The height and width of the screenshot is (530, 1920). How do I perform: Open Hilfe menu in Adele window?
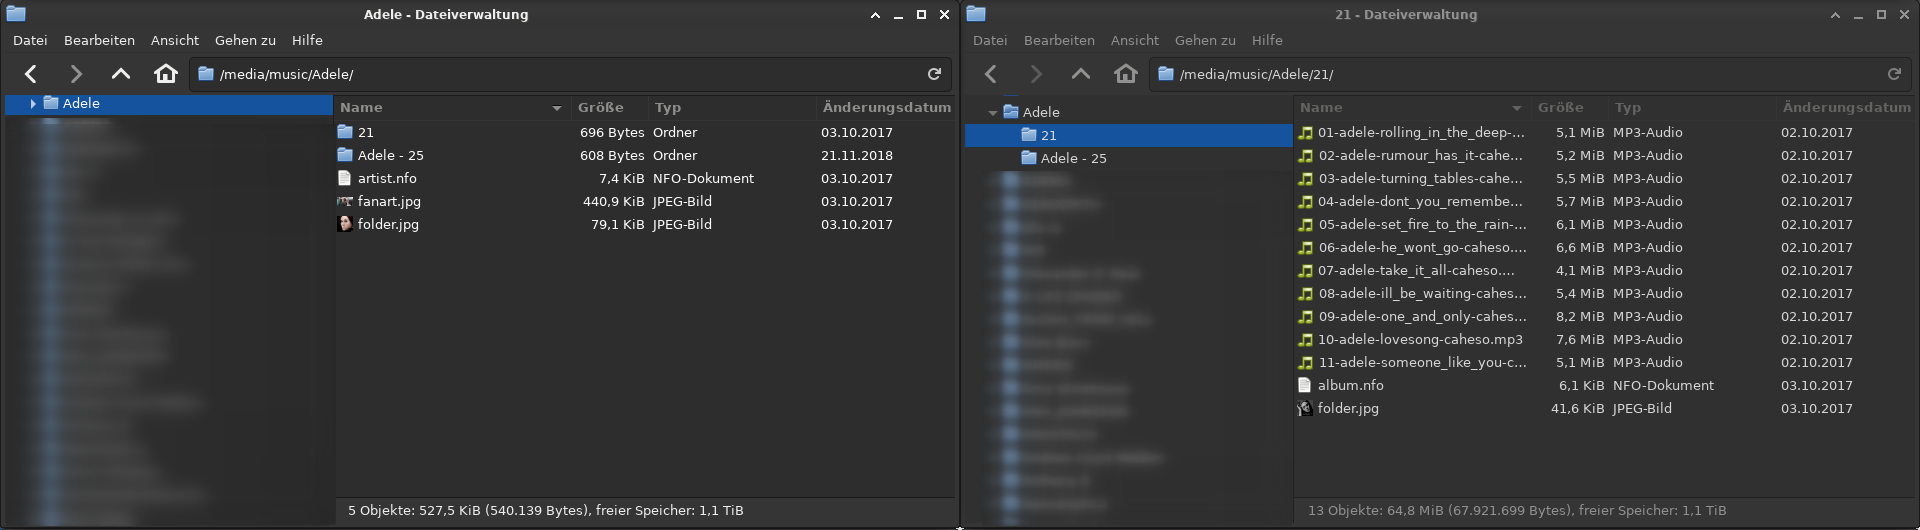pos(307,40)
